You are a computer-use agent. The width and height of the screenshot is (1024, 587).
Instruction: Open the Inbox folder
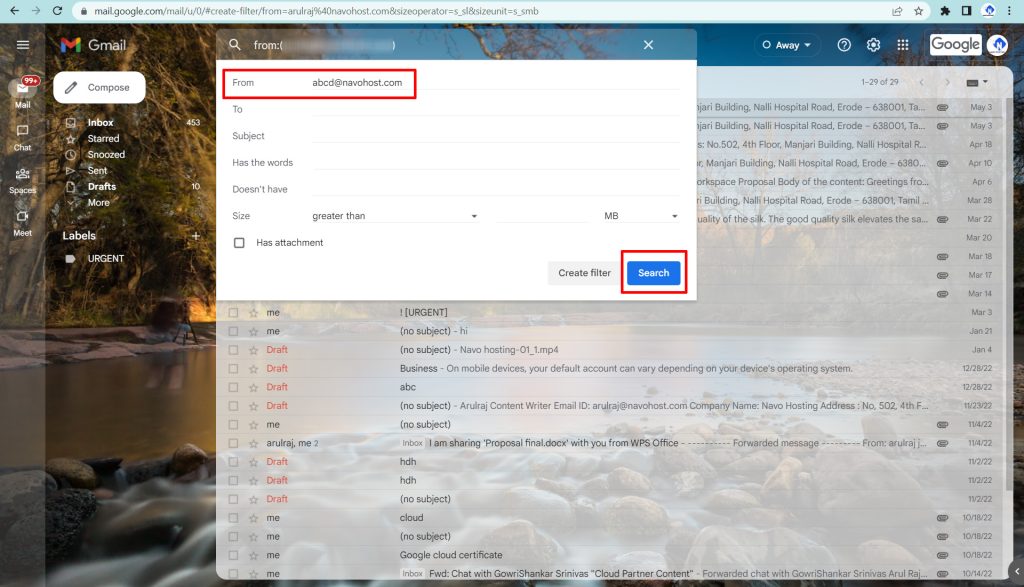pos(100,123)
